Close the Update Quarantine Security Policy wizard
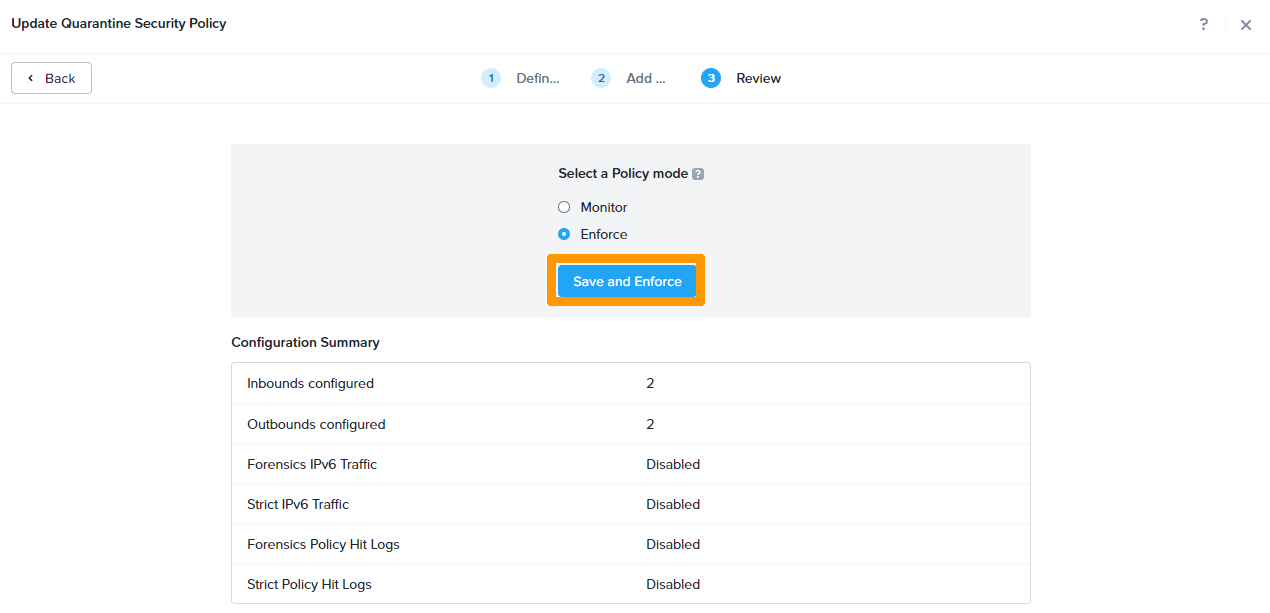Viewport: 1270px width, 613px height. (1246, 24)
